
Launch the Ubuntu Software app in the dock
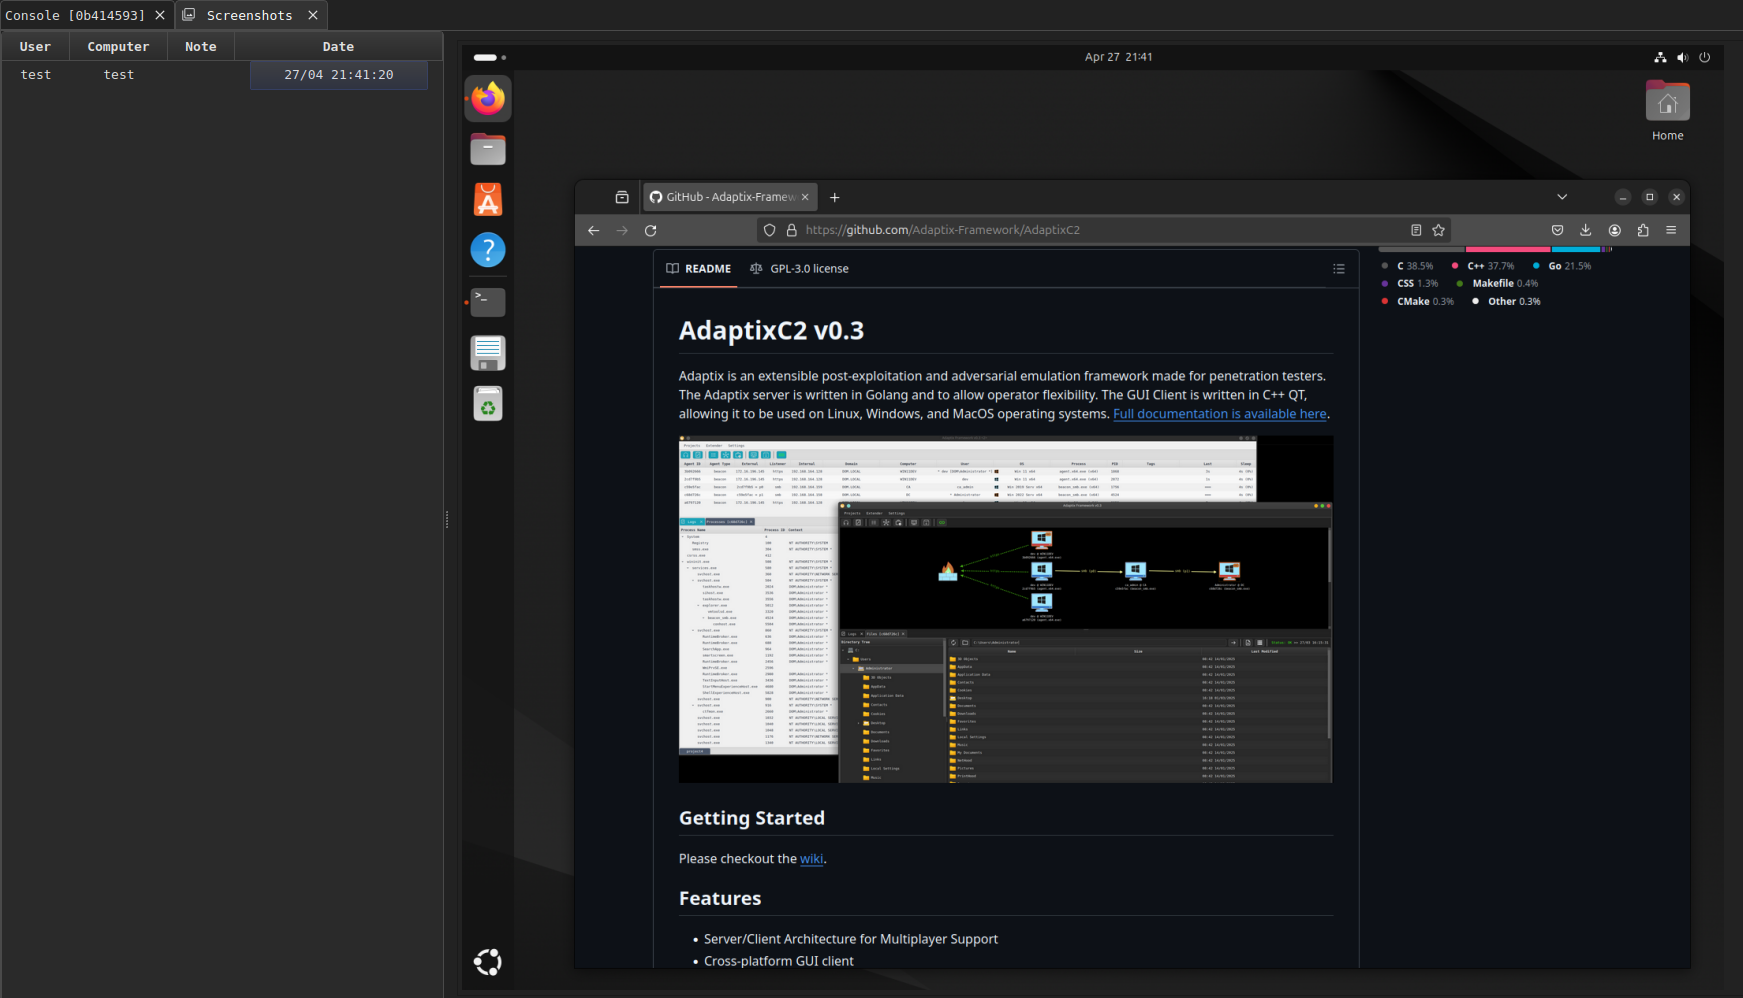point(488,200)
